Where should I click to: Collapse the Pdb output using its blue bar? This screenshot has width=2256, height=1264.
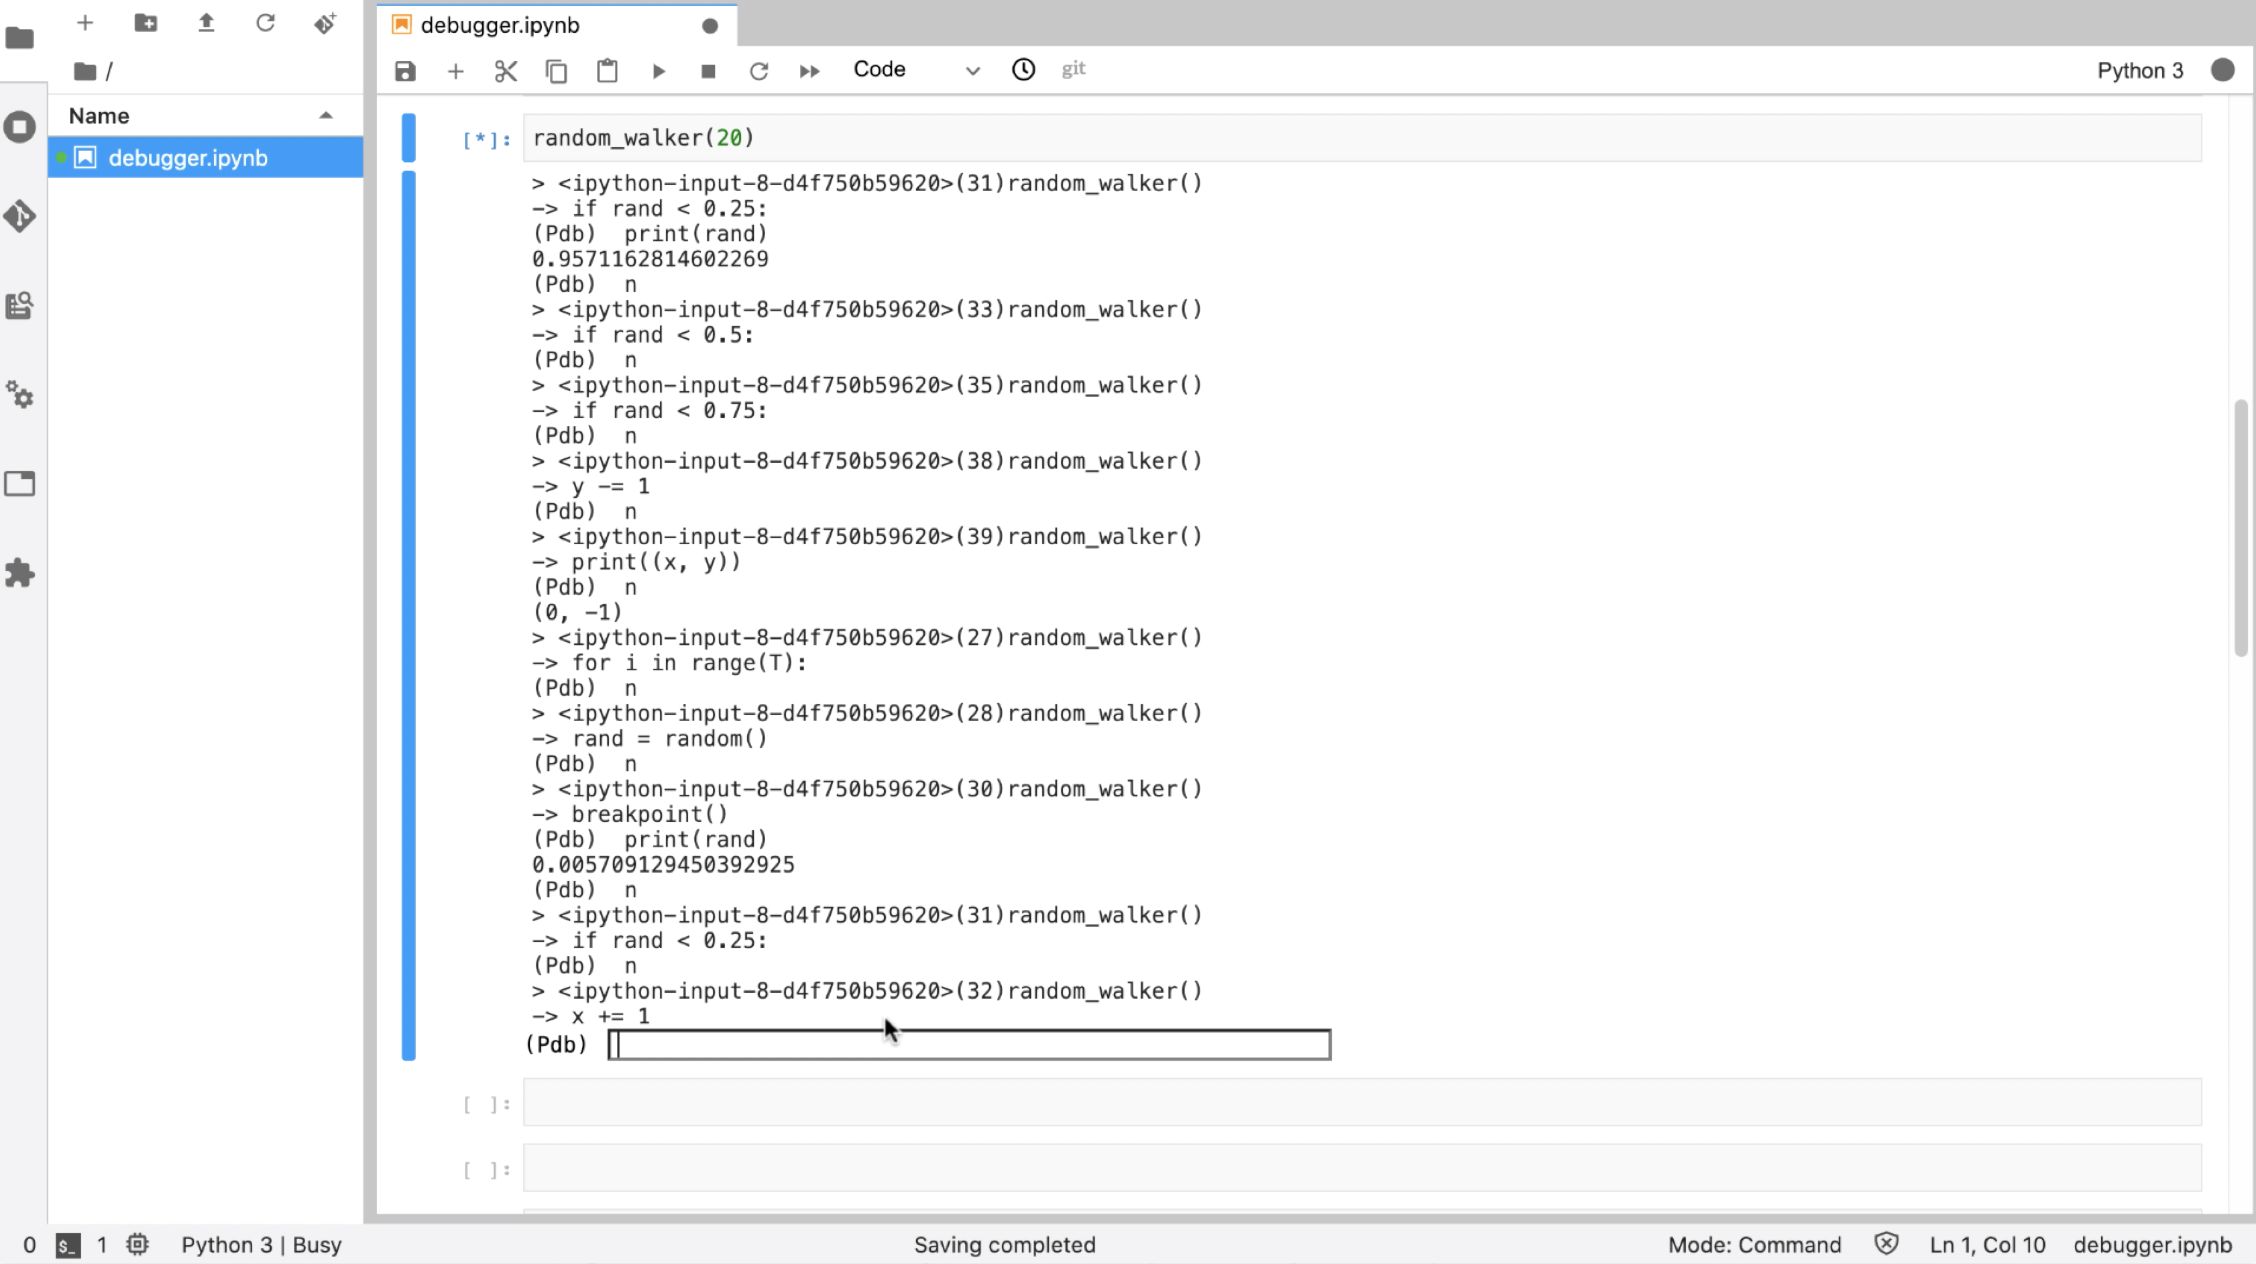pyautogui.click(x=408, y=614)
